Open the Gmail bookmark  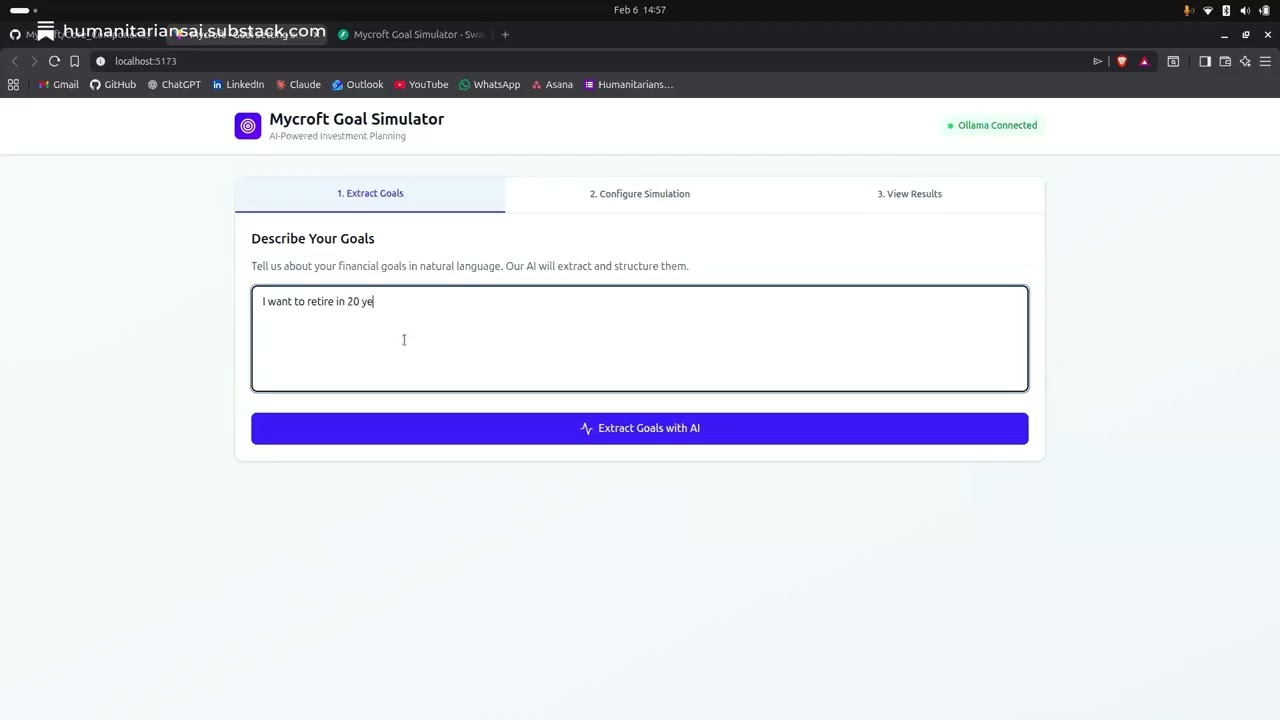click(x=59, y=85)
